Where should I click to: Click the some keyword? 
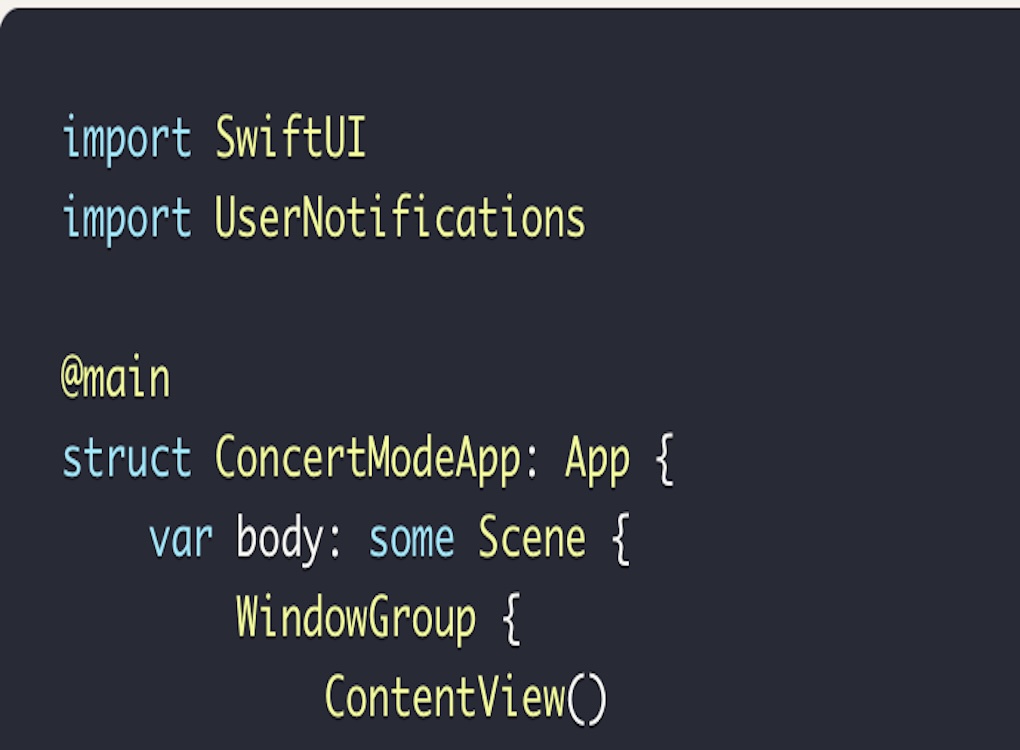tap(411, 540)
